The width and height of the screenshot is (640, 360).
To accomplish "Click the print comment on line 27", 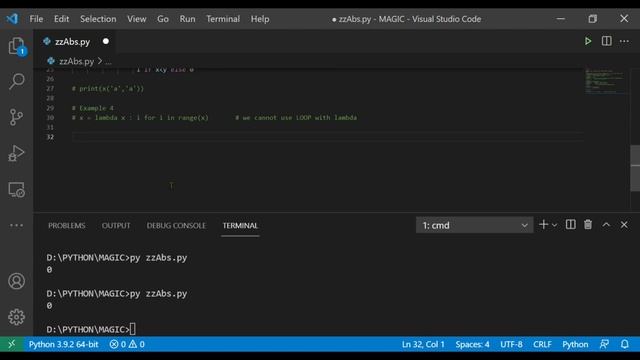I will pyautogui.click(x=108, y=88).
